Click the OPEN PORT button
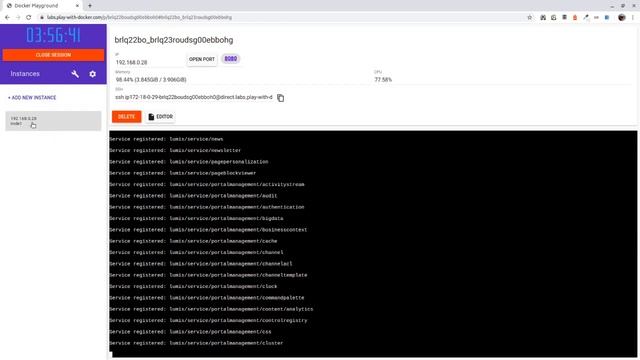Viewport: 640px width, 360px height. pos(202,59)
